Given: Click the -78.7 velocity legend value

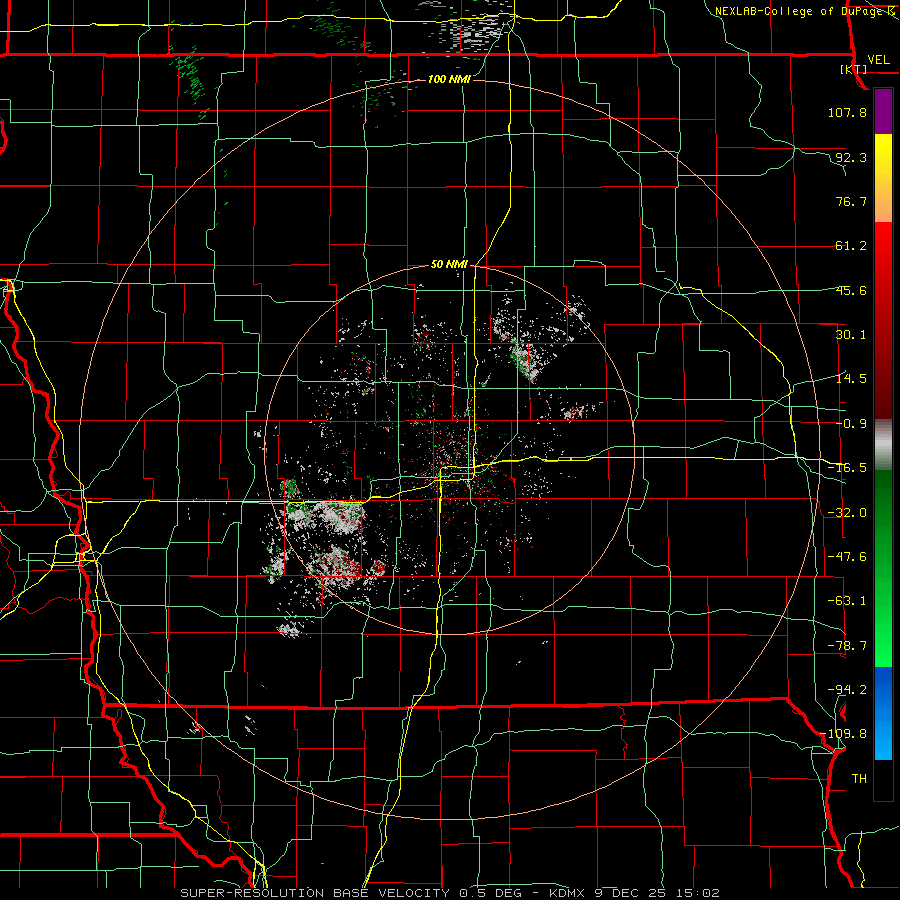Looking at the screenshot, I should point(847,646).
